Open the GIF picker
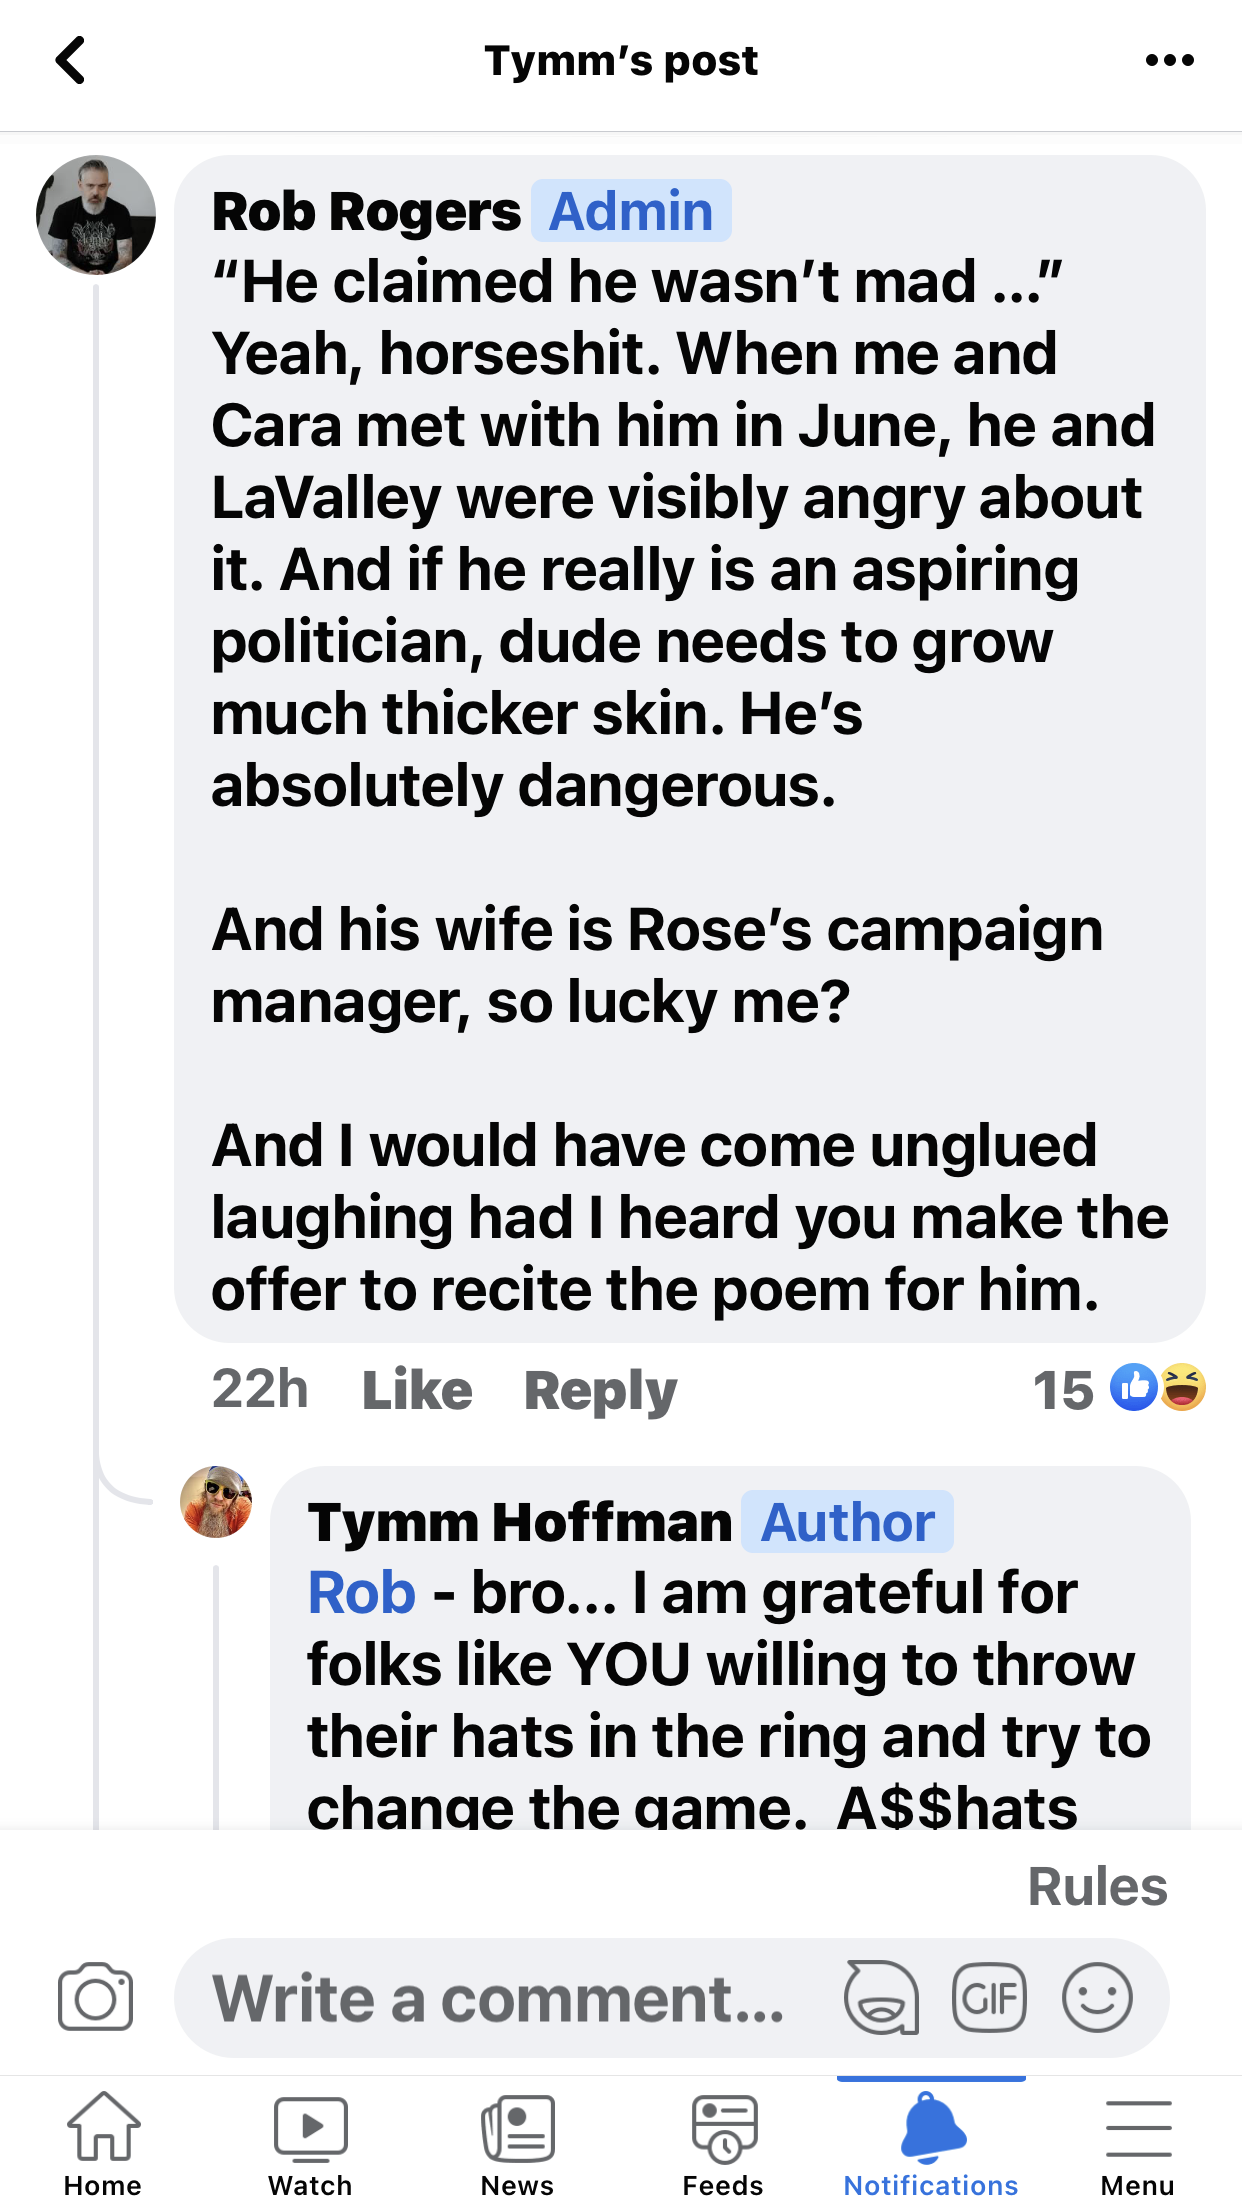The height and width of the screenshot is (2208, 1242). [x=989, y=1998]
